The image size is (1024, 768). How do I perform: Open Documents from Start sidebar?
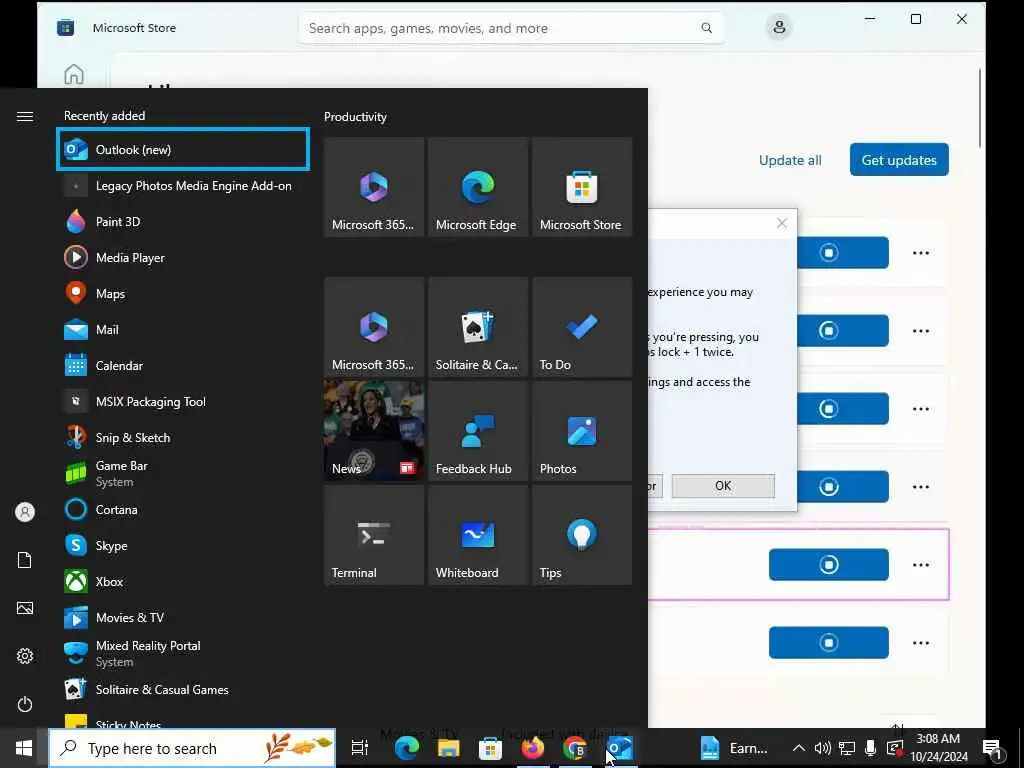tap(25, 560)
